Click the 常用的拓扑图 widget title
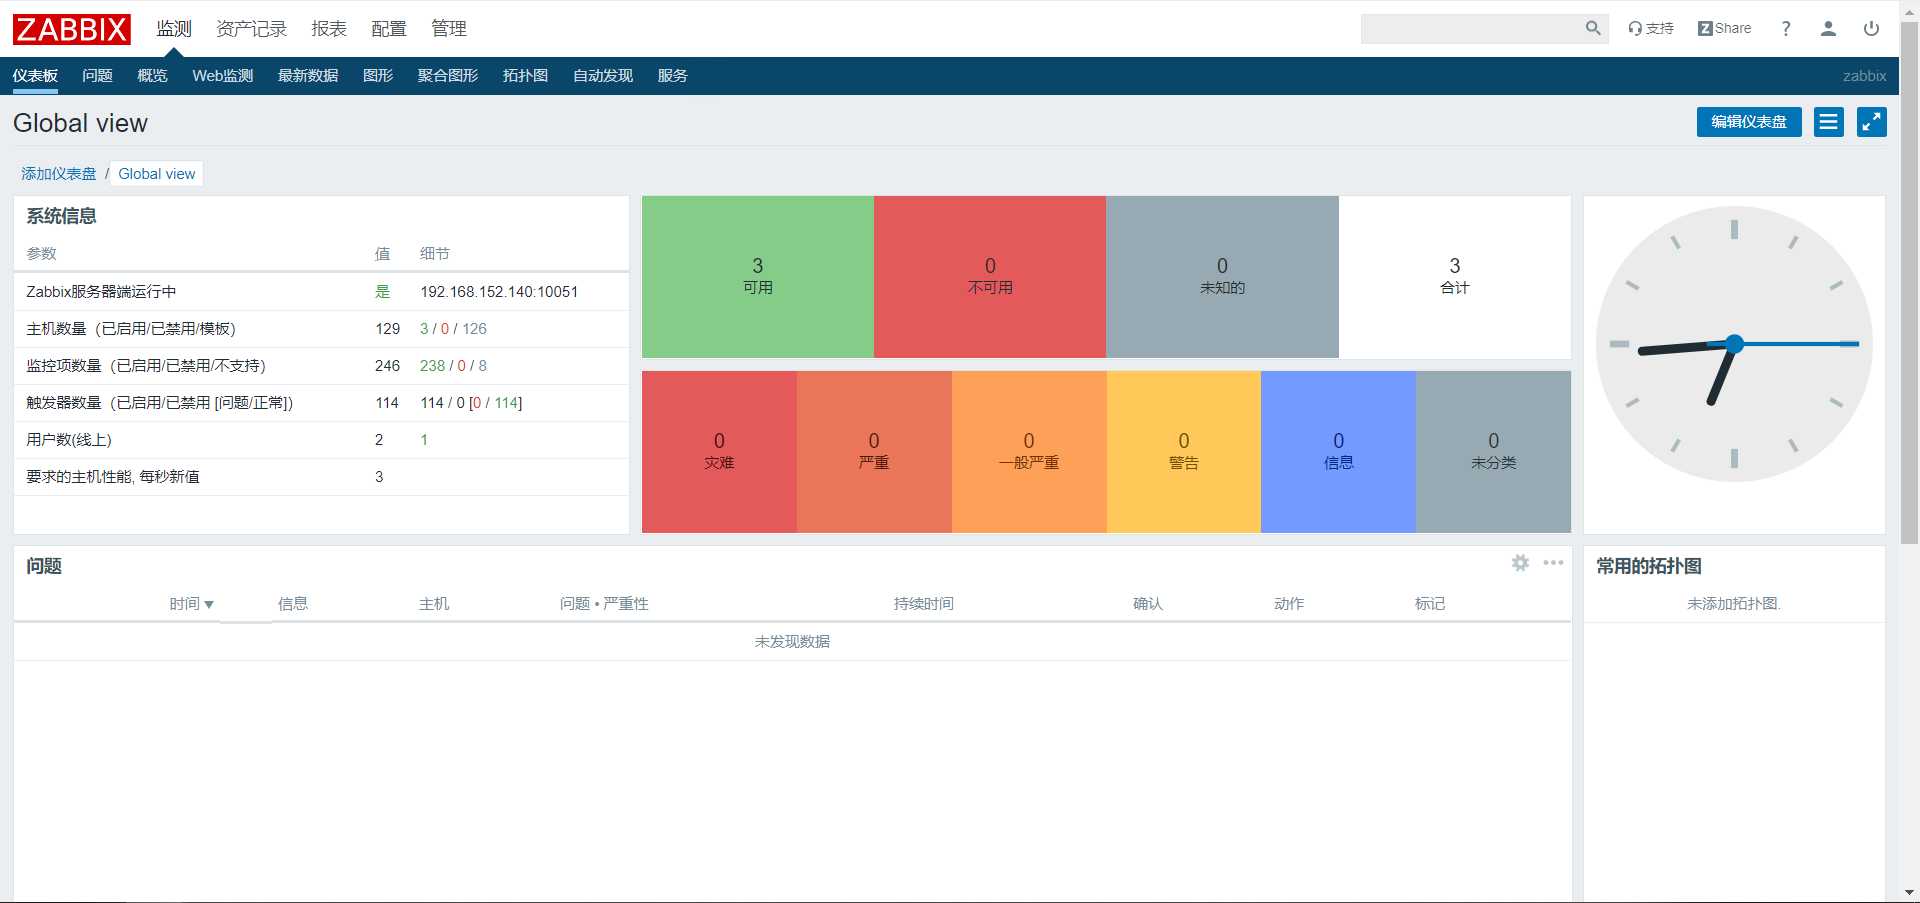Image resolution: width=1920 pixels, height=903 pixels. [1649, 566]
